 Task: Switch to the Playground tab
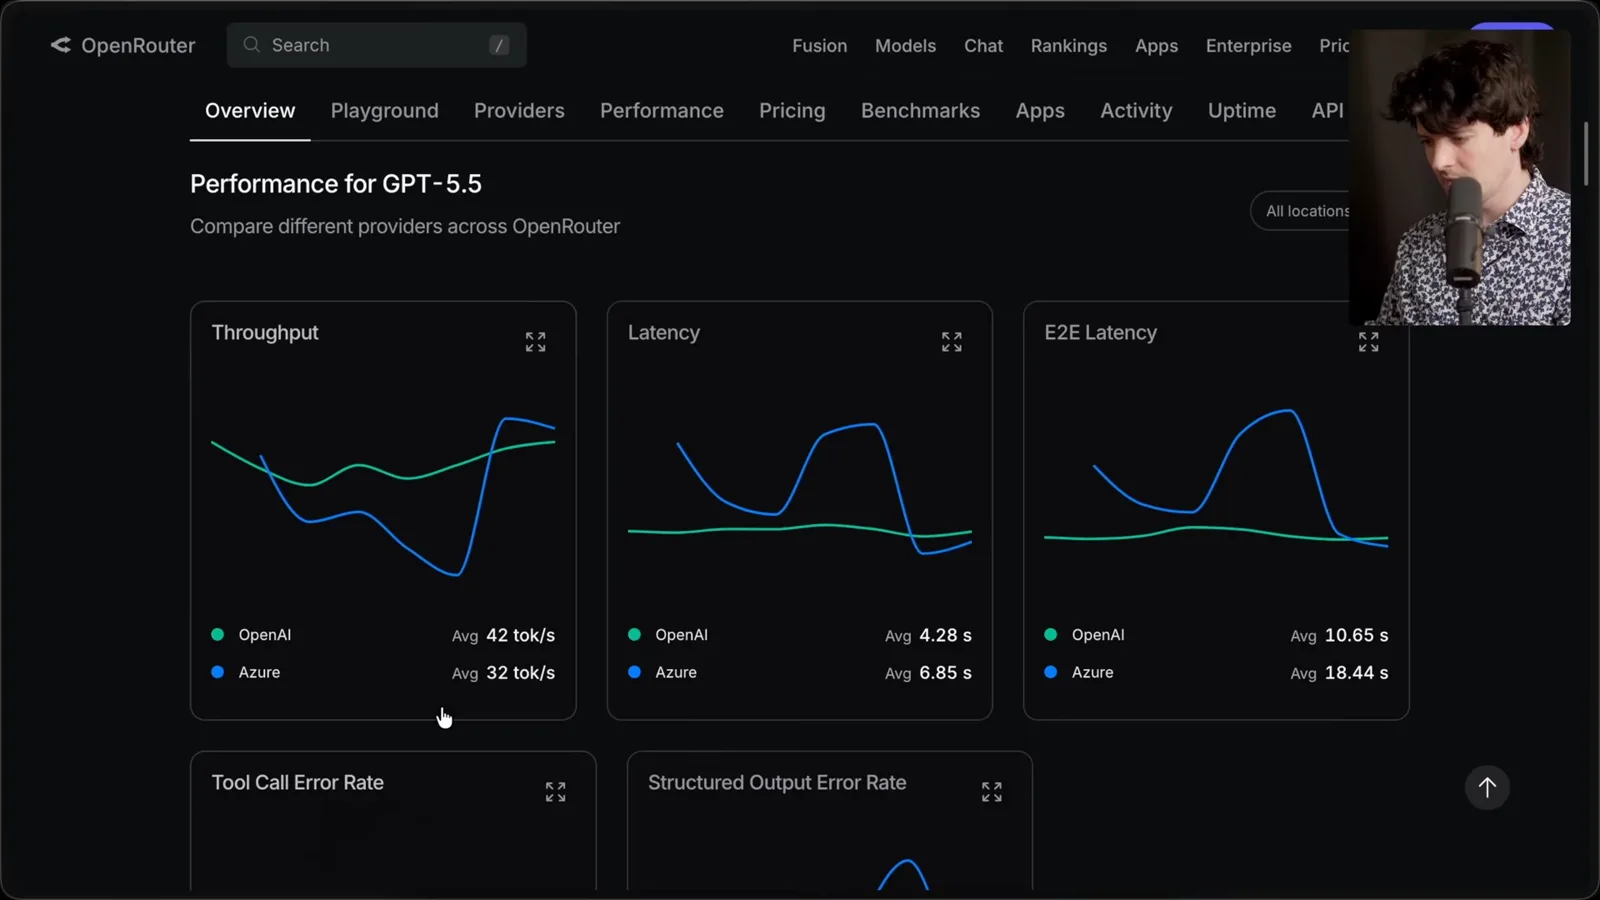[385, 111]
